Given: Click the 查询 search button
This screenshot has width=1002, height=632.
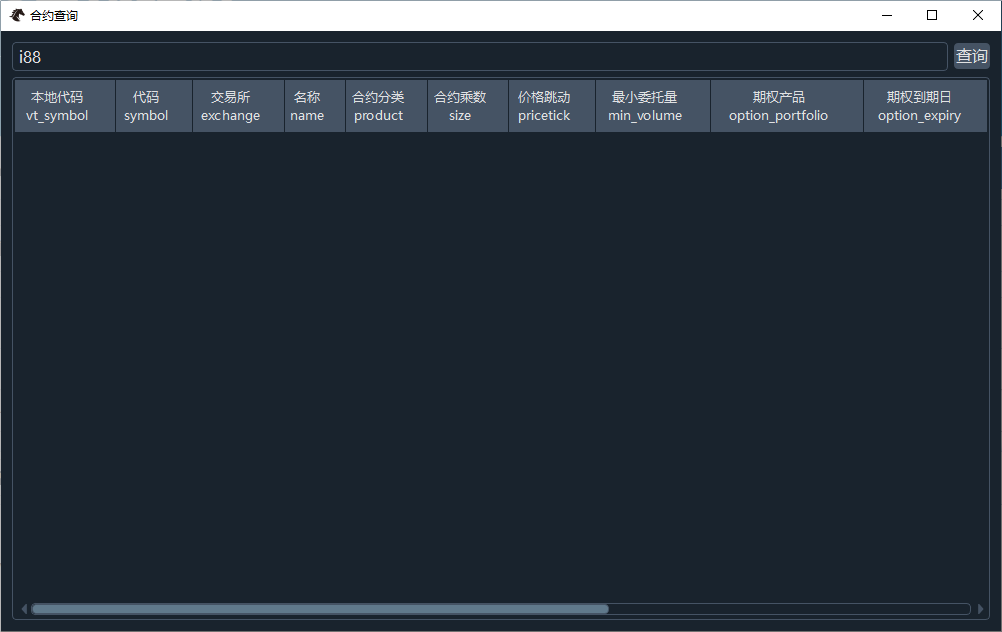Looking at the screenshot, I should [x=971, y=57].
